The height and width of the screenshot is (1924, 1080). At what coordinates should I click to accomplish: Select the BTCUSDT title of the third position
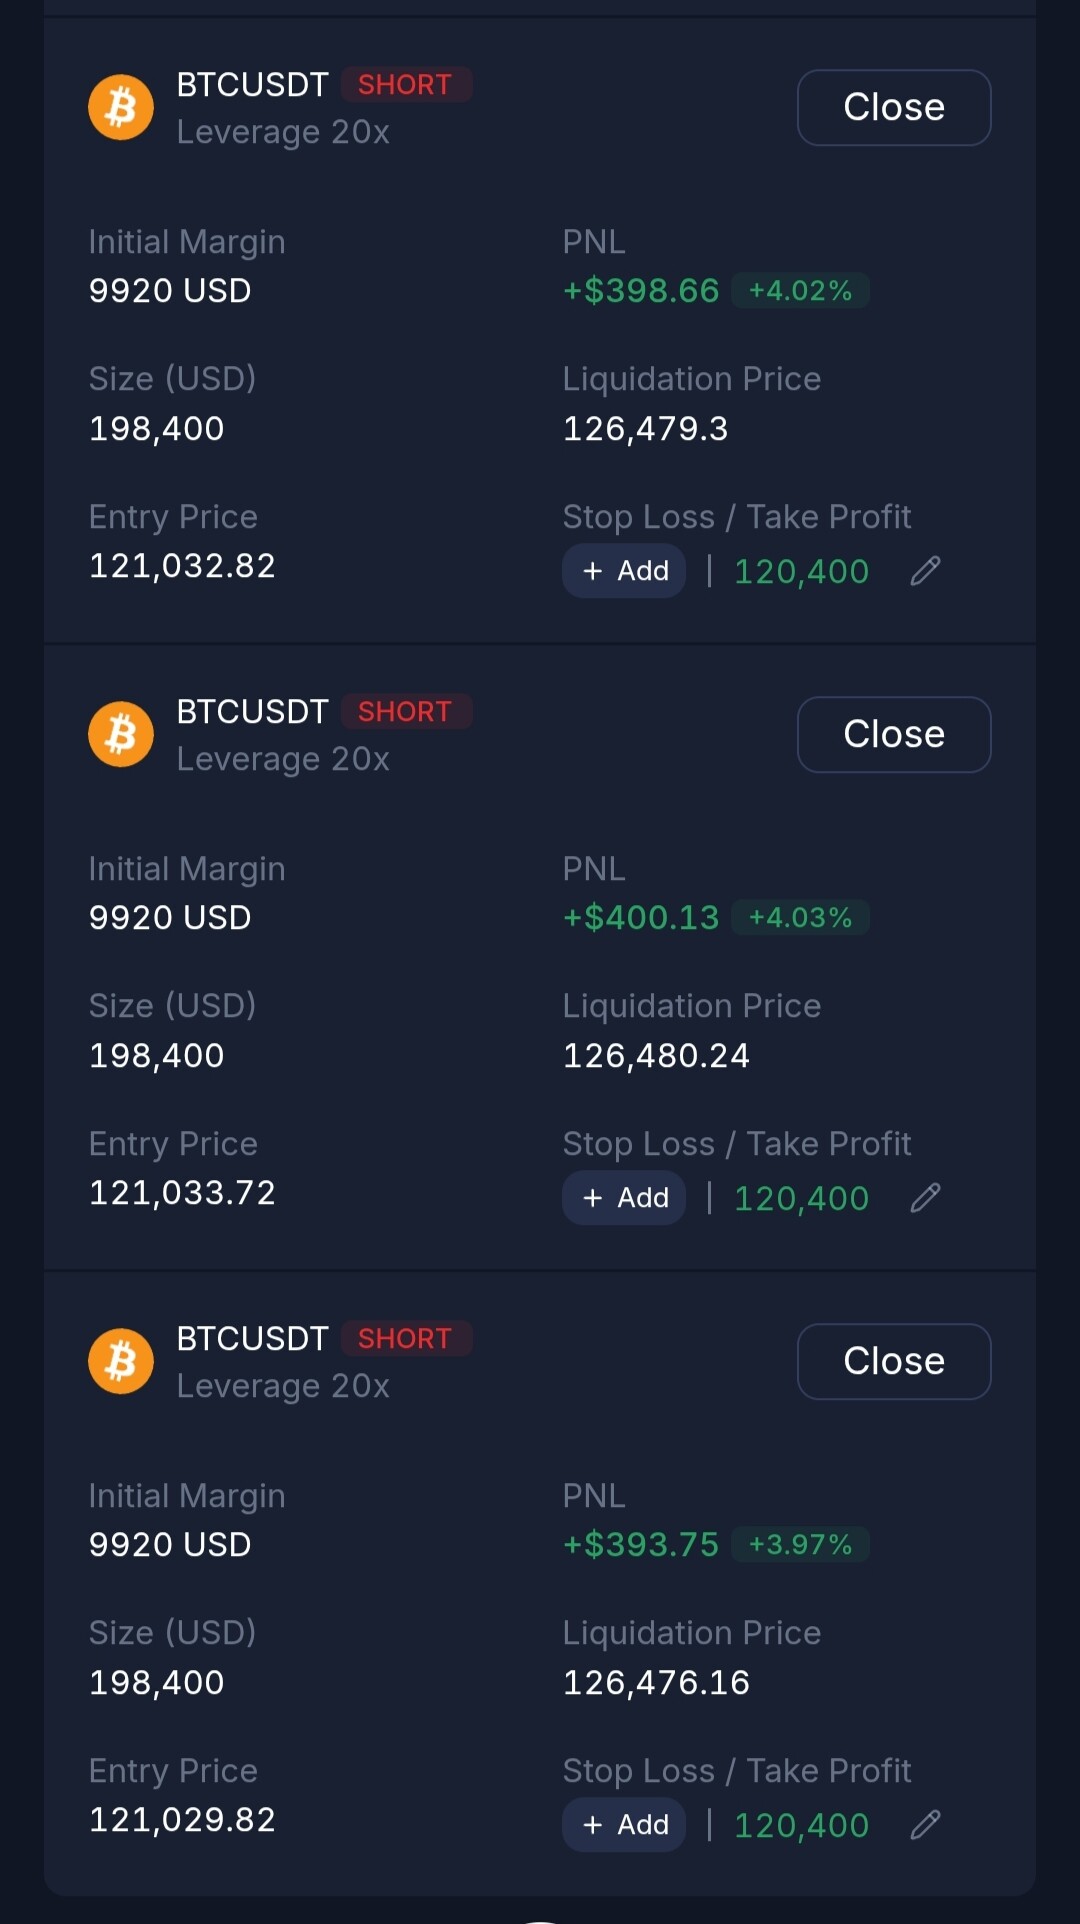252,1339
